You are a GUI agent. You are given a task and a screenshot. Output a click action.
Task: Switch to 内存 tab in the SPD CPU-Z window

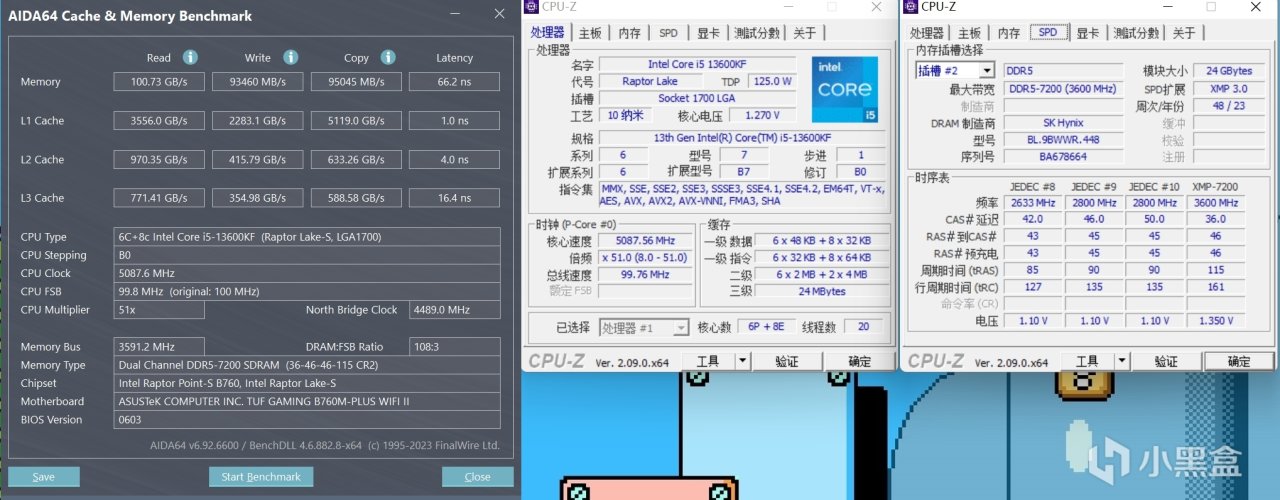click(x=1008, y=33)
